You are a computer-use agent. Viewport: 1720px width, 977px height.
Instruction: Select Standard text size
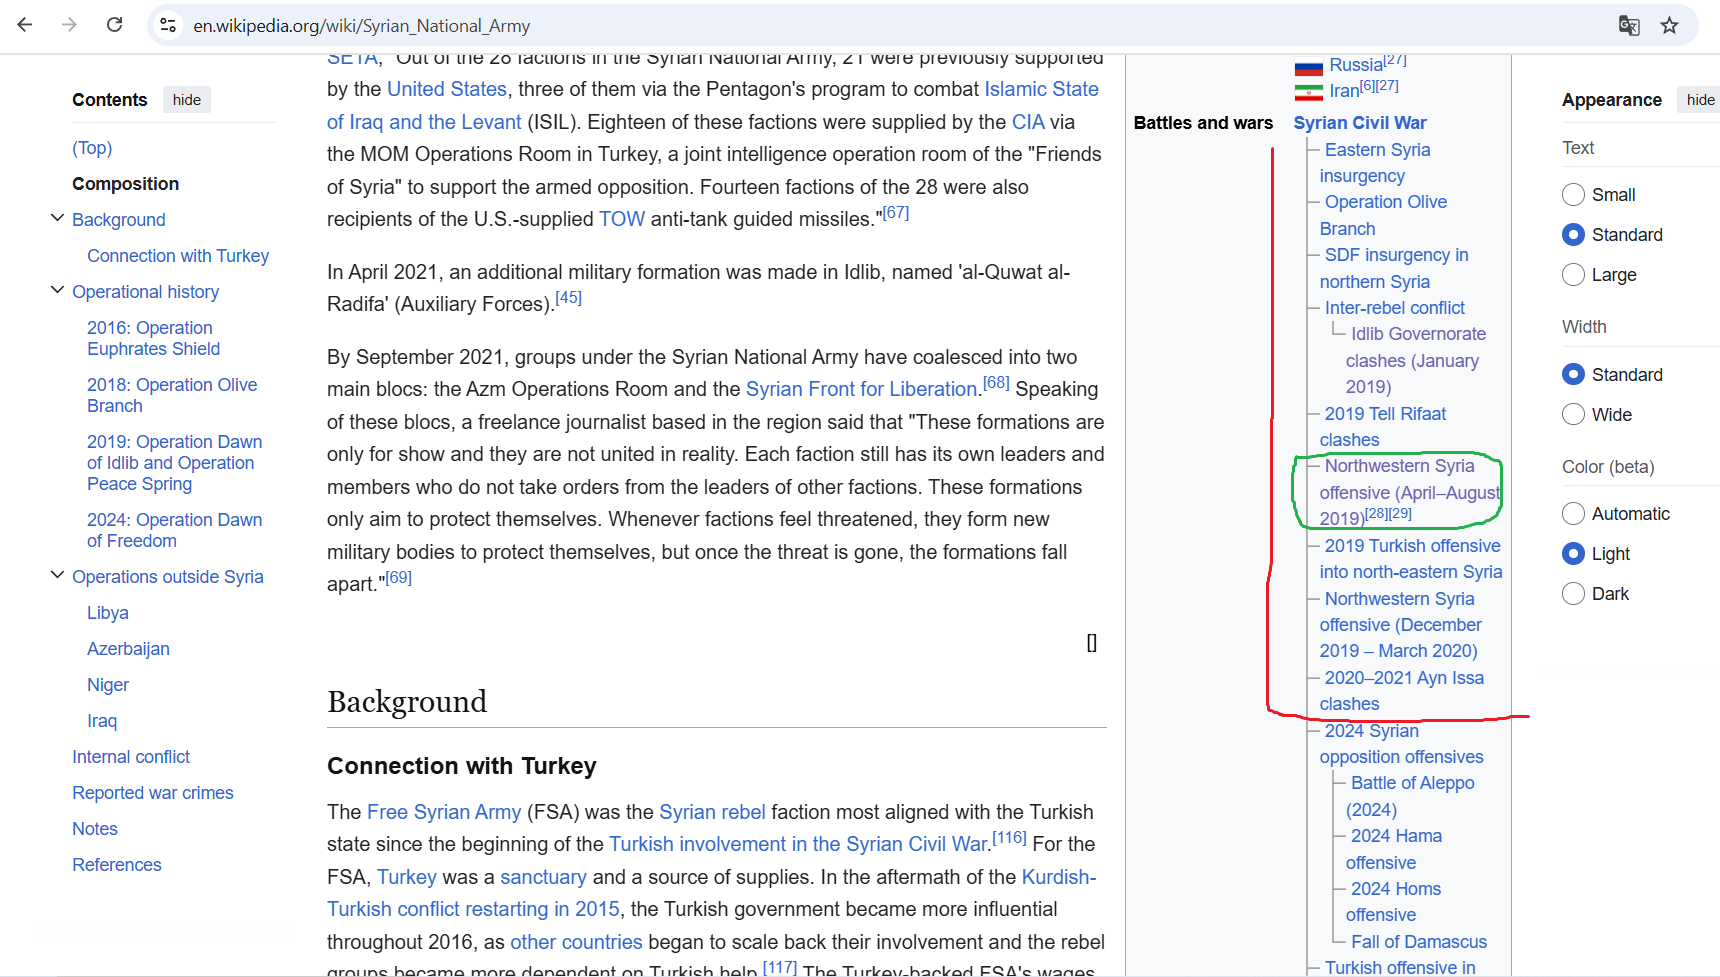pyautogui.click(x=1573, y=234)
